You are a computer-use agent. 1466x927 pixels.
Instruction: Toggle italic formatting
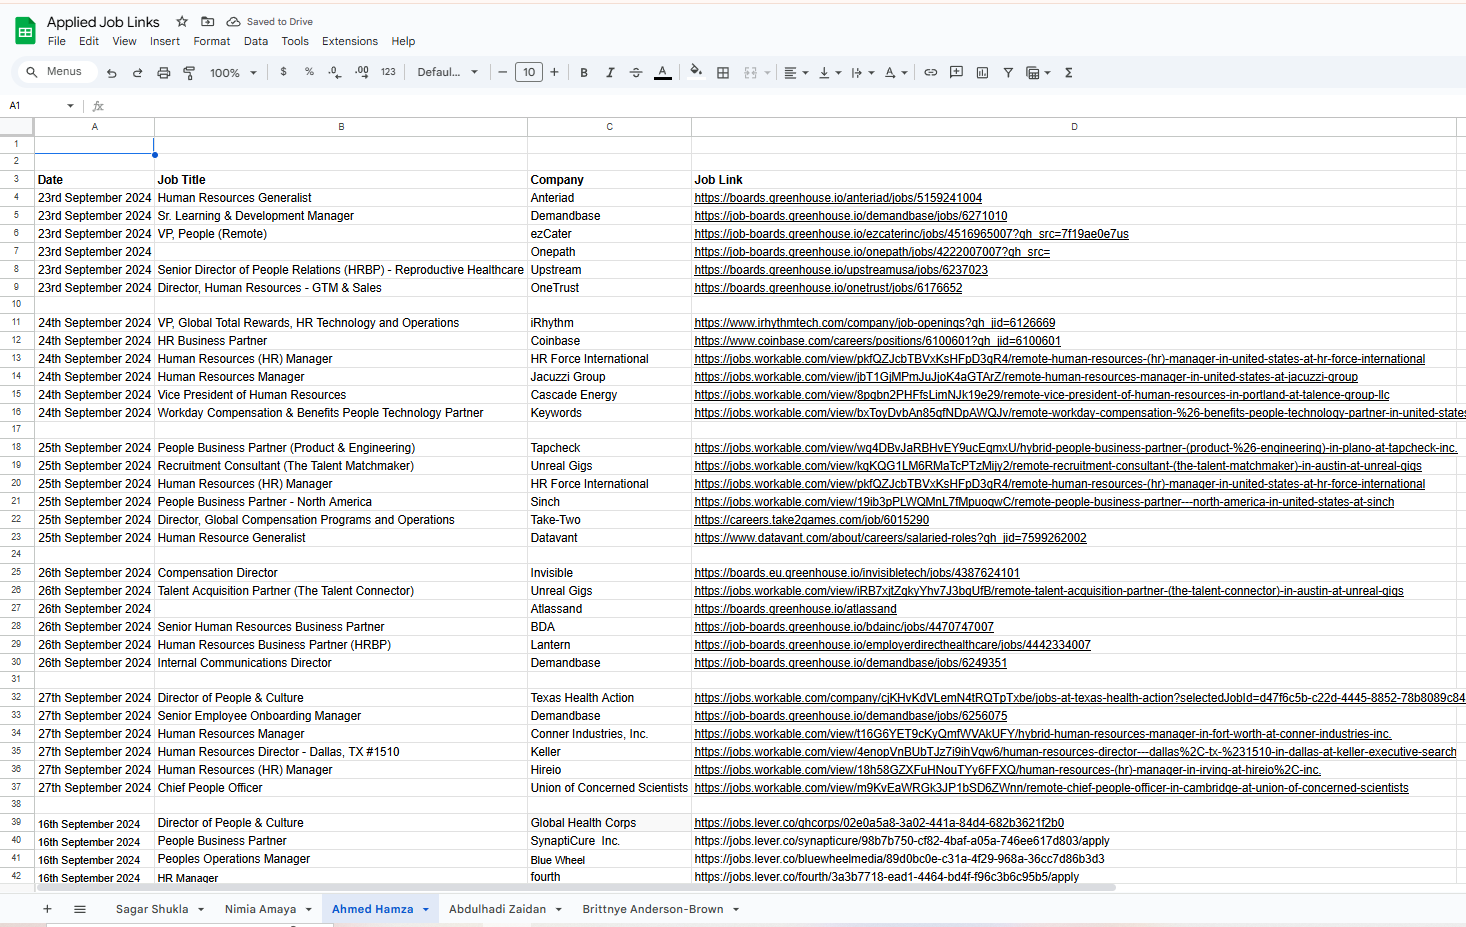[x=610, y=72]
